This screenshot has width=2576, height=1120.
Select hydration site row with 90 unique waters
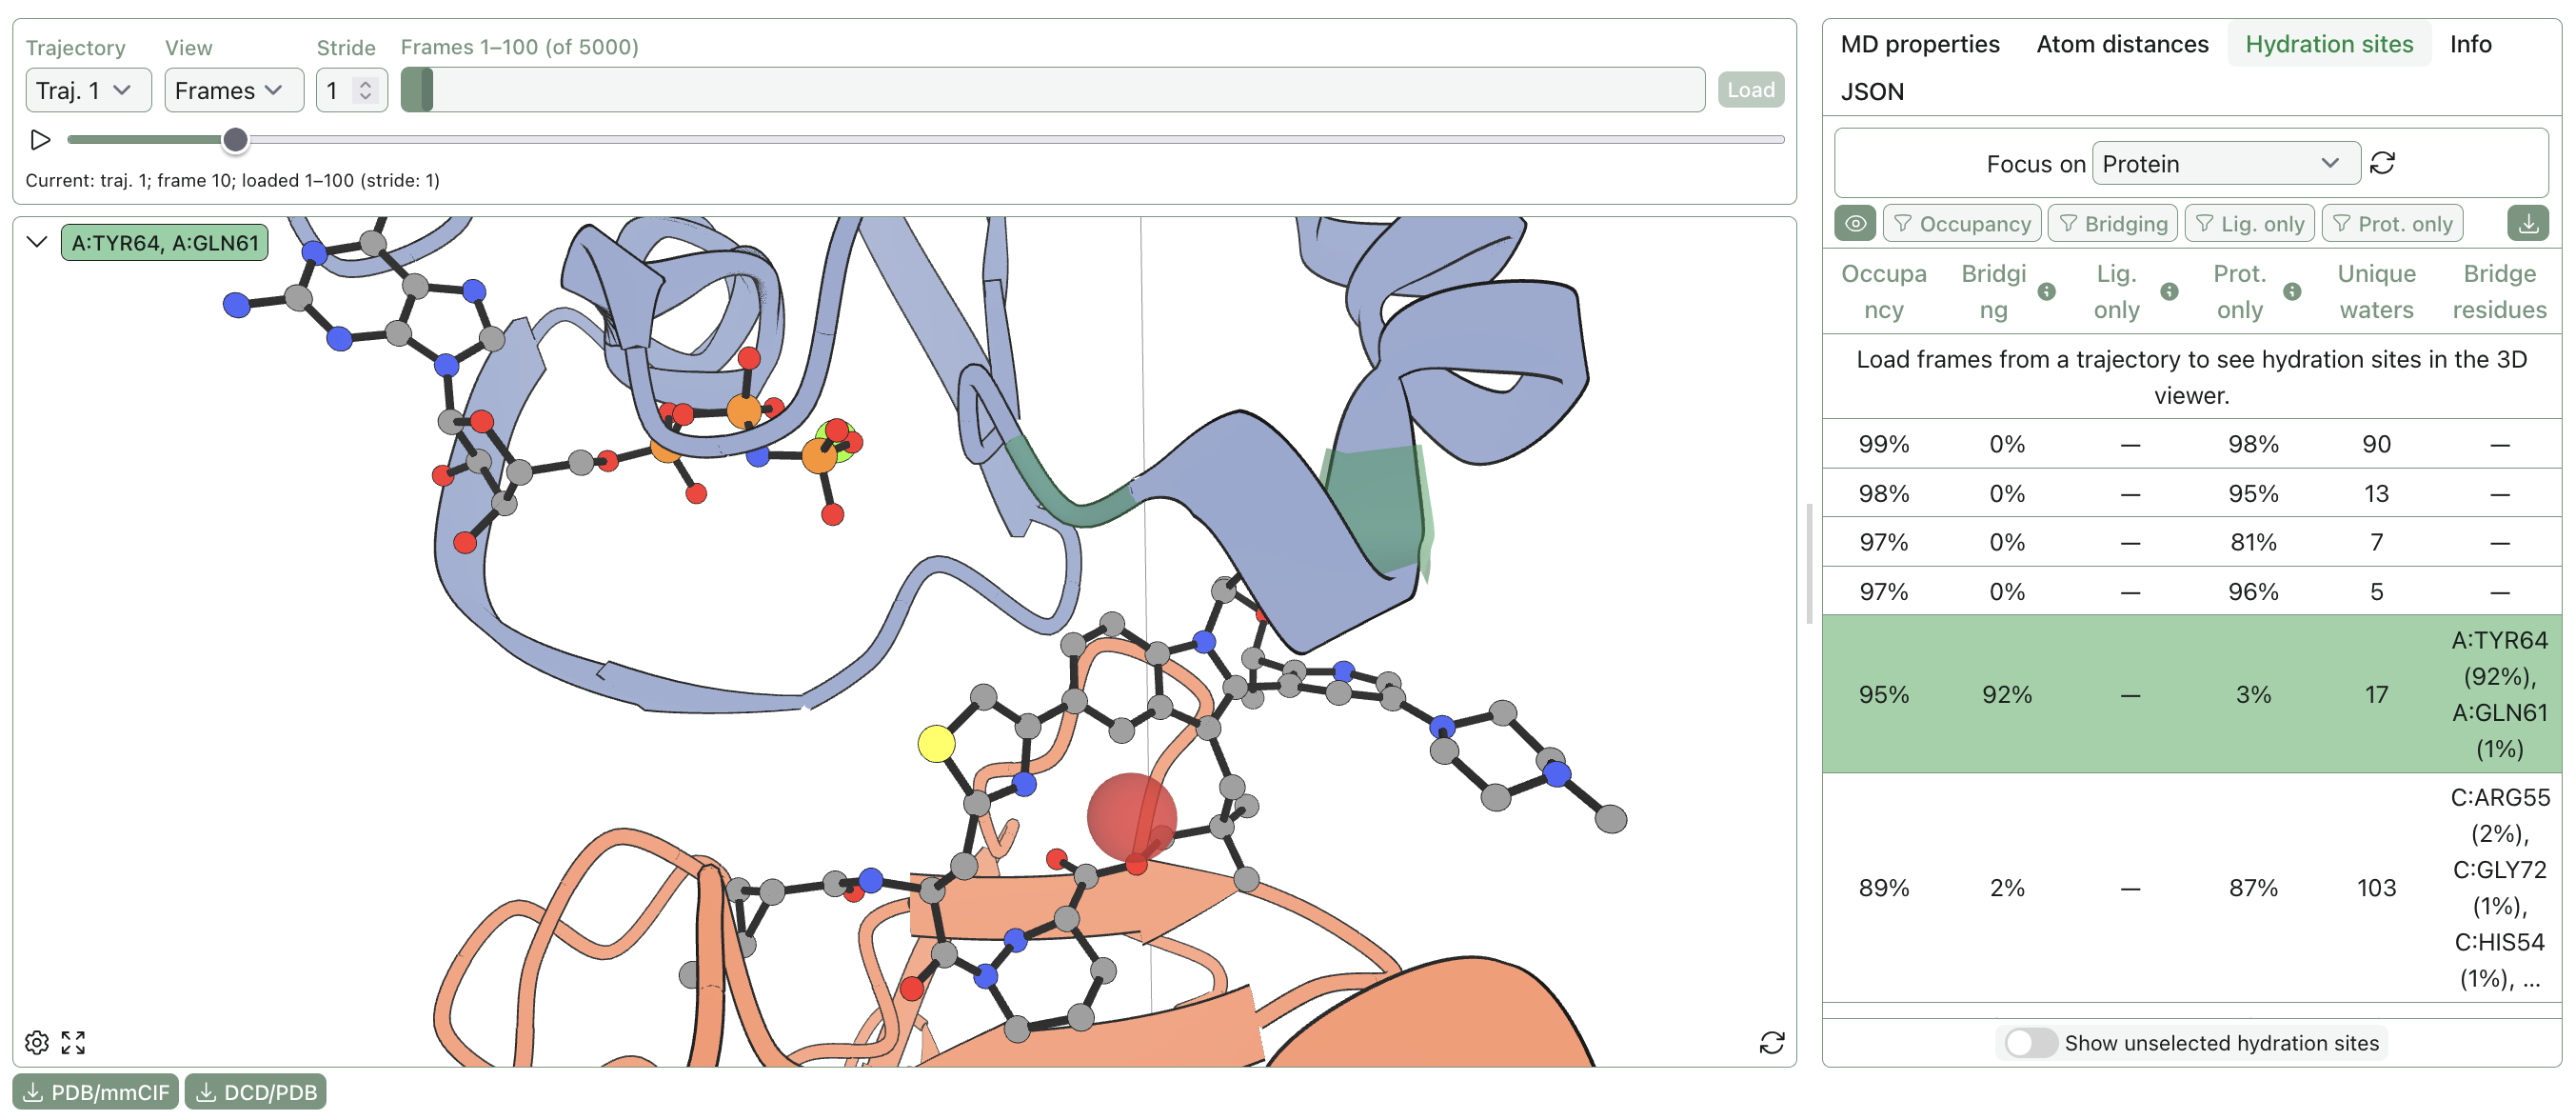click(x=2191, y=444)
